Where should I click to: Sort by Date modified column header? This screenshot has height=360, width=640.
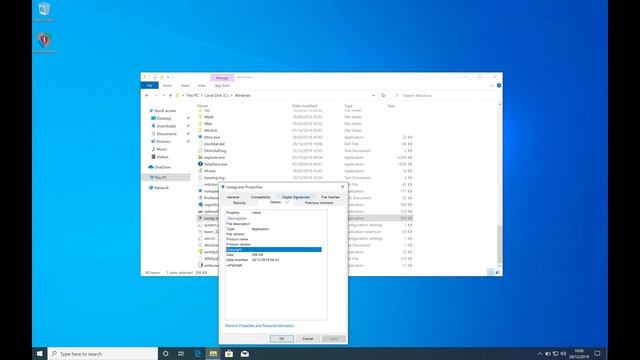coord(304,106)
